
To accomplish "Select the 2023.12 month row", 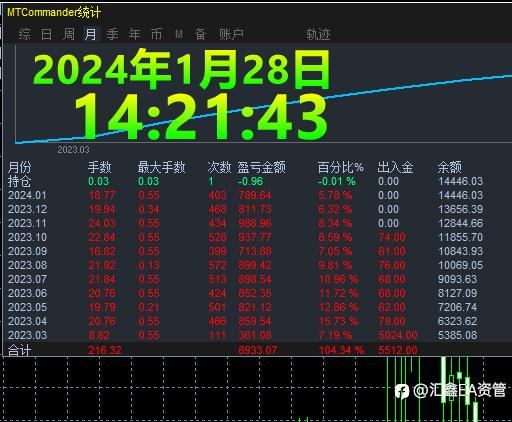I will 256,209.
